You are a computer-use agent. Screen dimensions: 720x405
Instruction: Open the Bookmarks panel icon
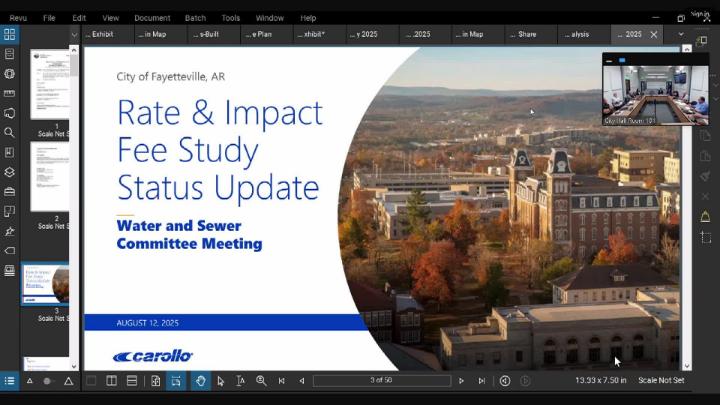pyautogui.click(x=9, y=152)
